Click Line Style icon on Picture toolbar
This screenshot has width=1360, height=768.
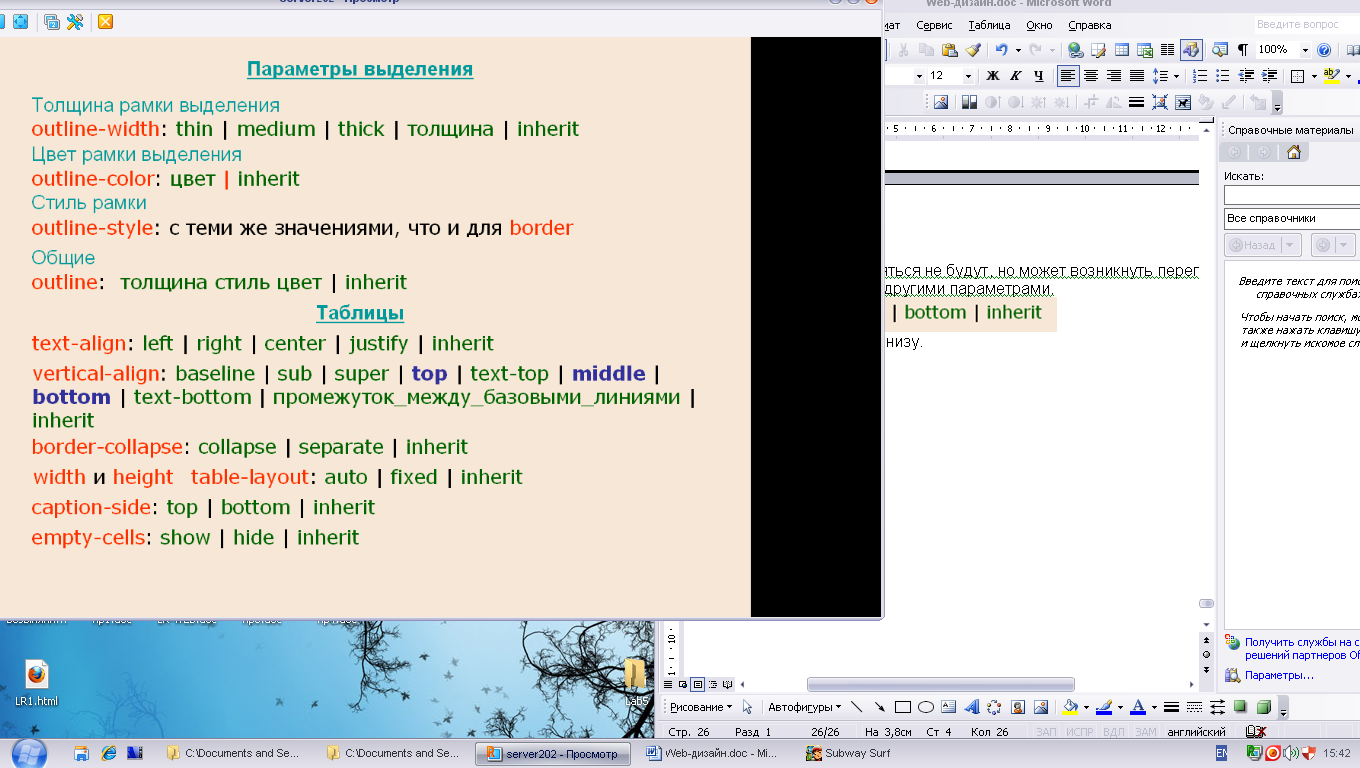click(1136, 102)
